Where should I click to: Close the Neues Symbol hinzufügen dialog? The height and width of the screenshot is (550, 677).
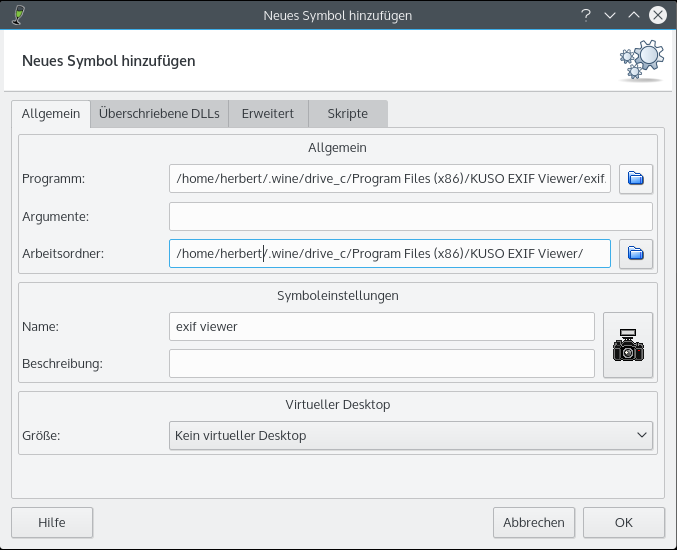coord(658,15)
